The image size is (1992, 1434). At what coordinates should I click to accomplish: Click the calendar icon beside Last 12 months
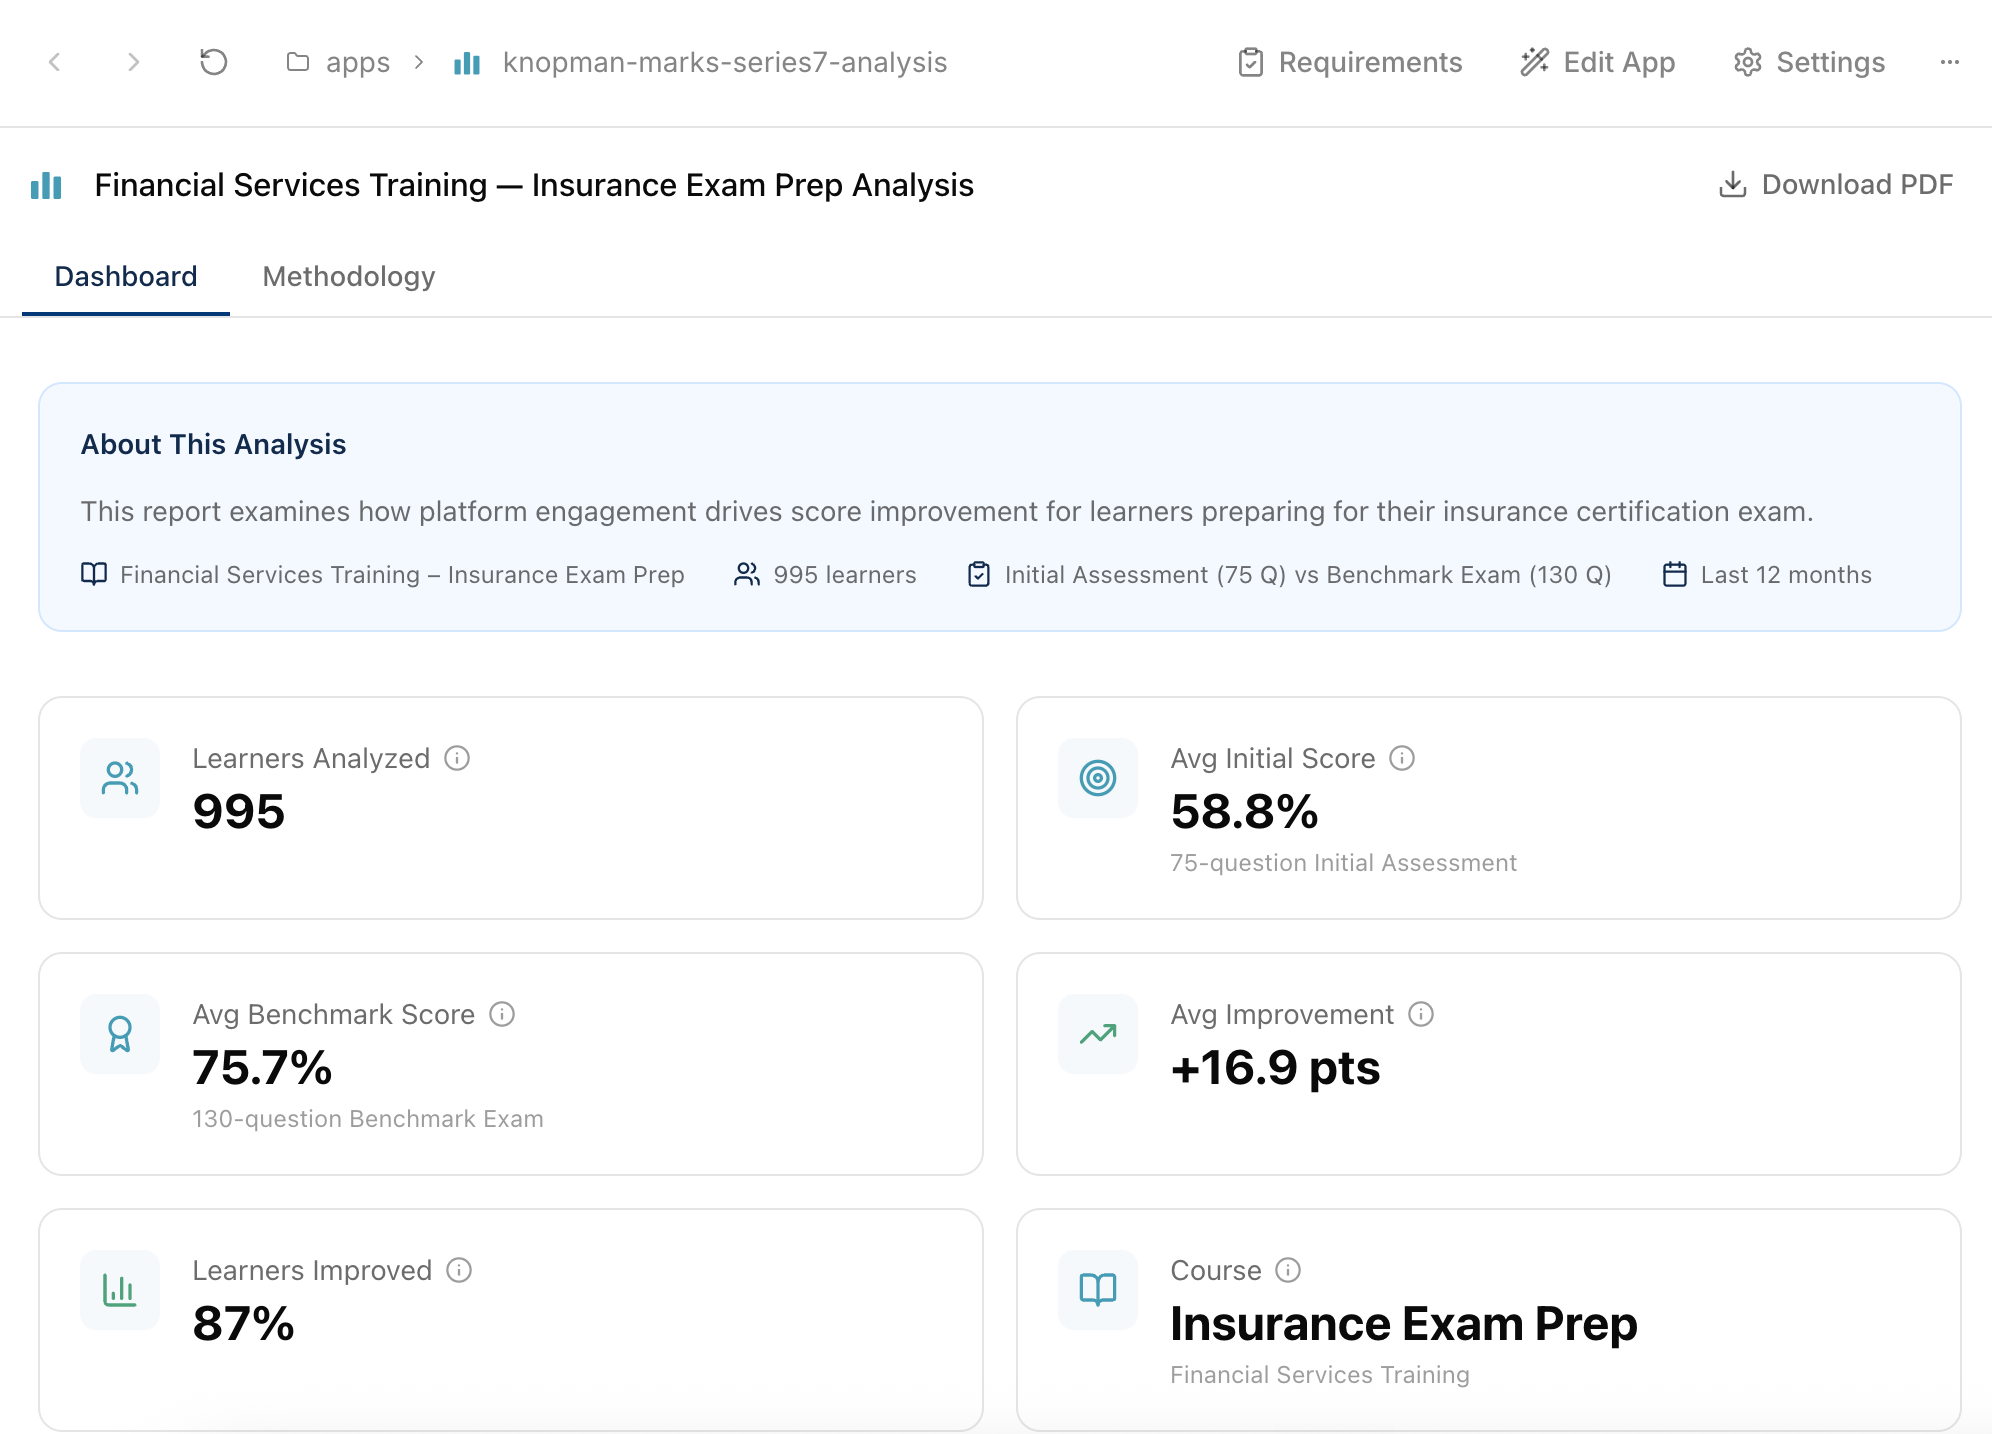tap(1675, 574)
